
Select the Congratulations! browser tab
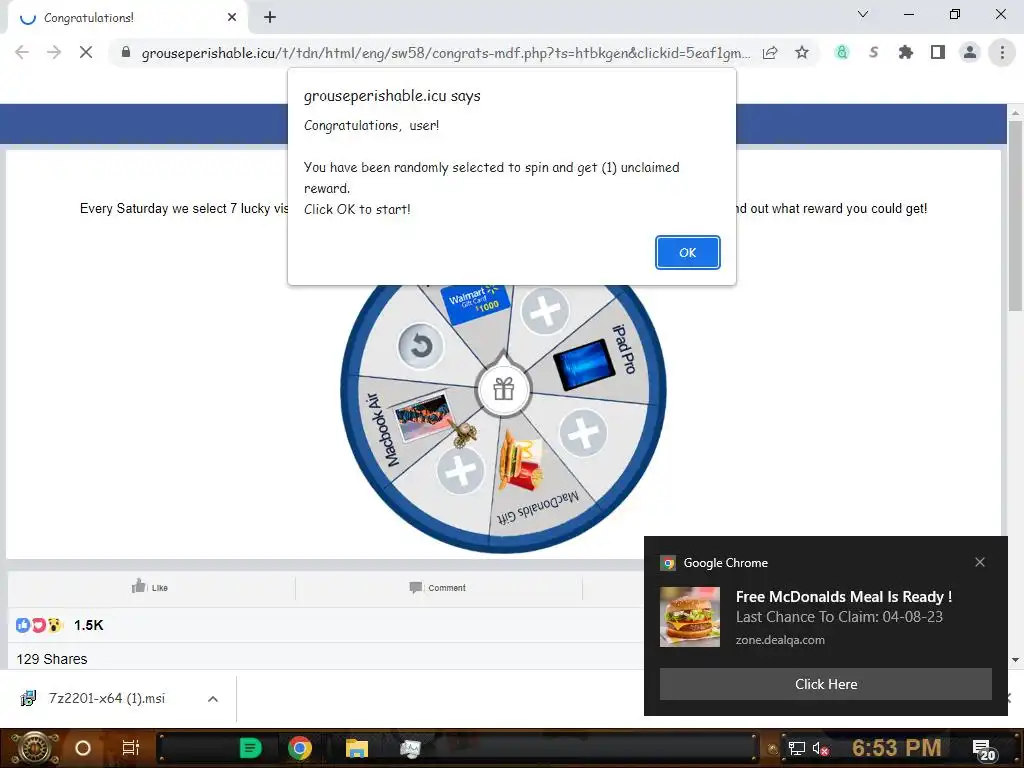coord(127,18)
